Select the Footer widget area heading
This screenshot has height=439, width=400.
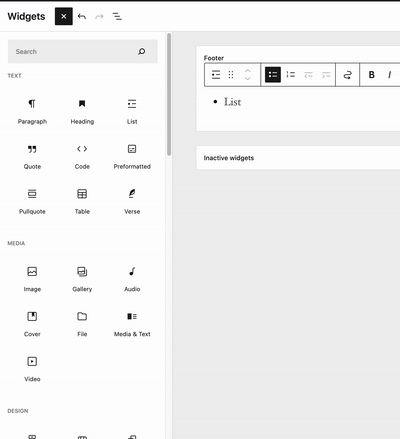[x=214, y=58]
